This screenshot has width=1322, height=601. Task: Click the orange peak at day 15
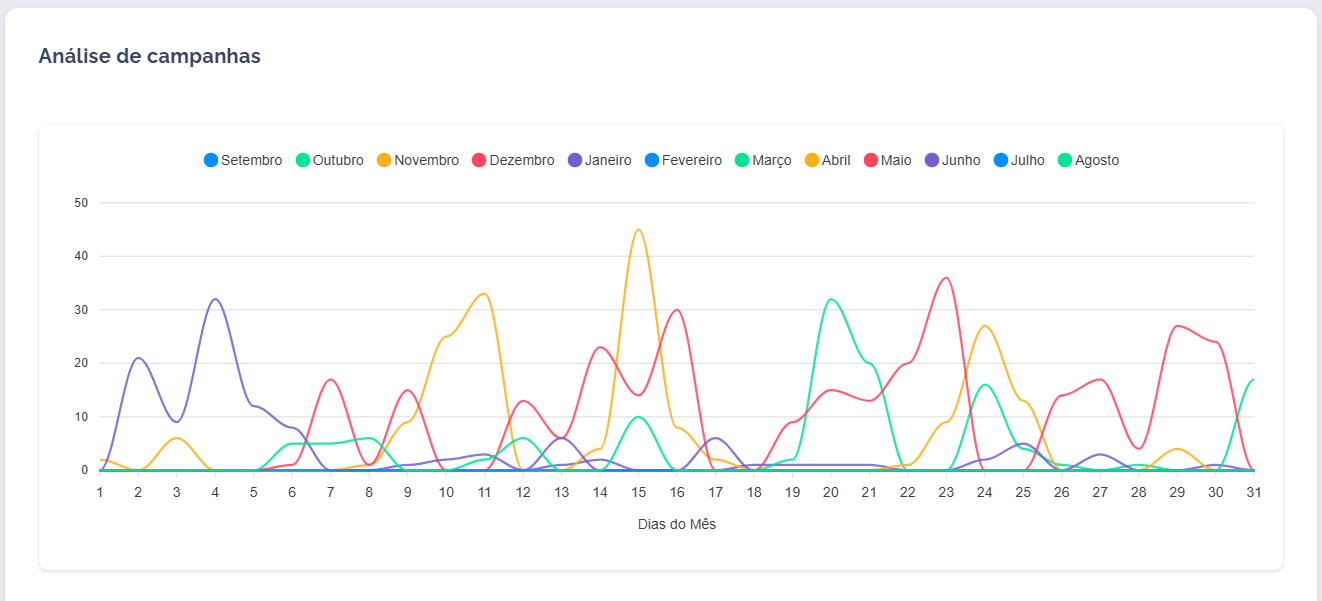coord(638,230)
